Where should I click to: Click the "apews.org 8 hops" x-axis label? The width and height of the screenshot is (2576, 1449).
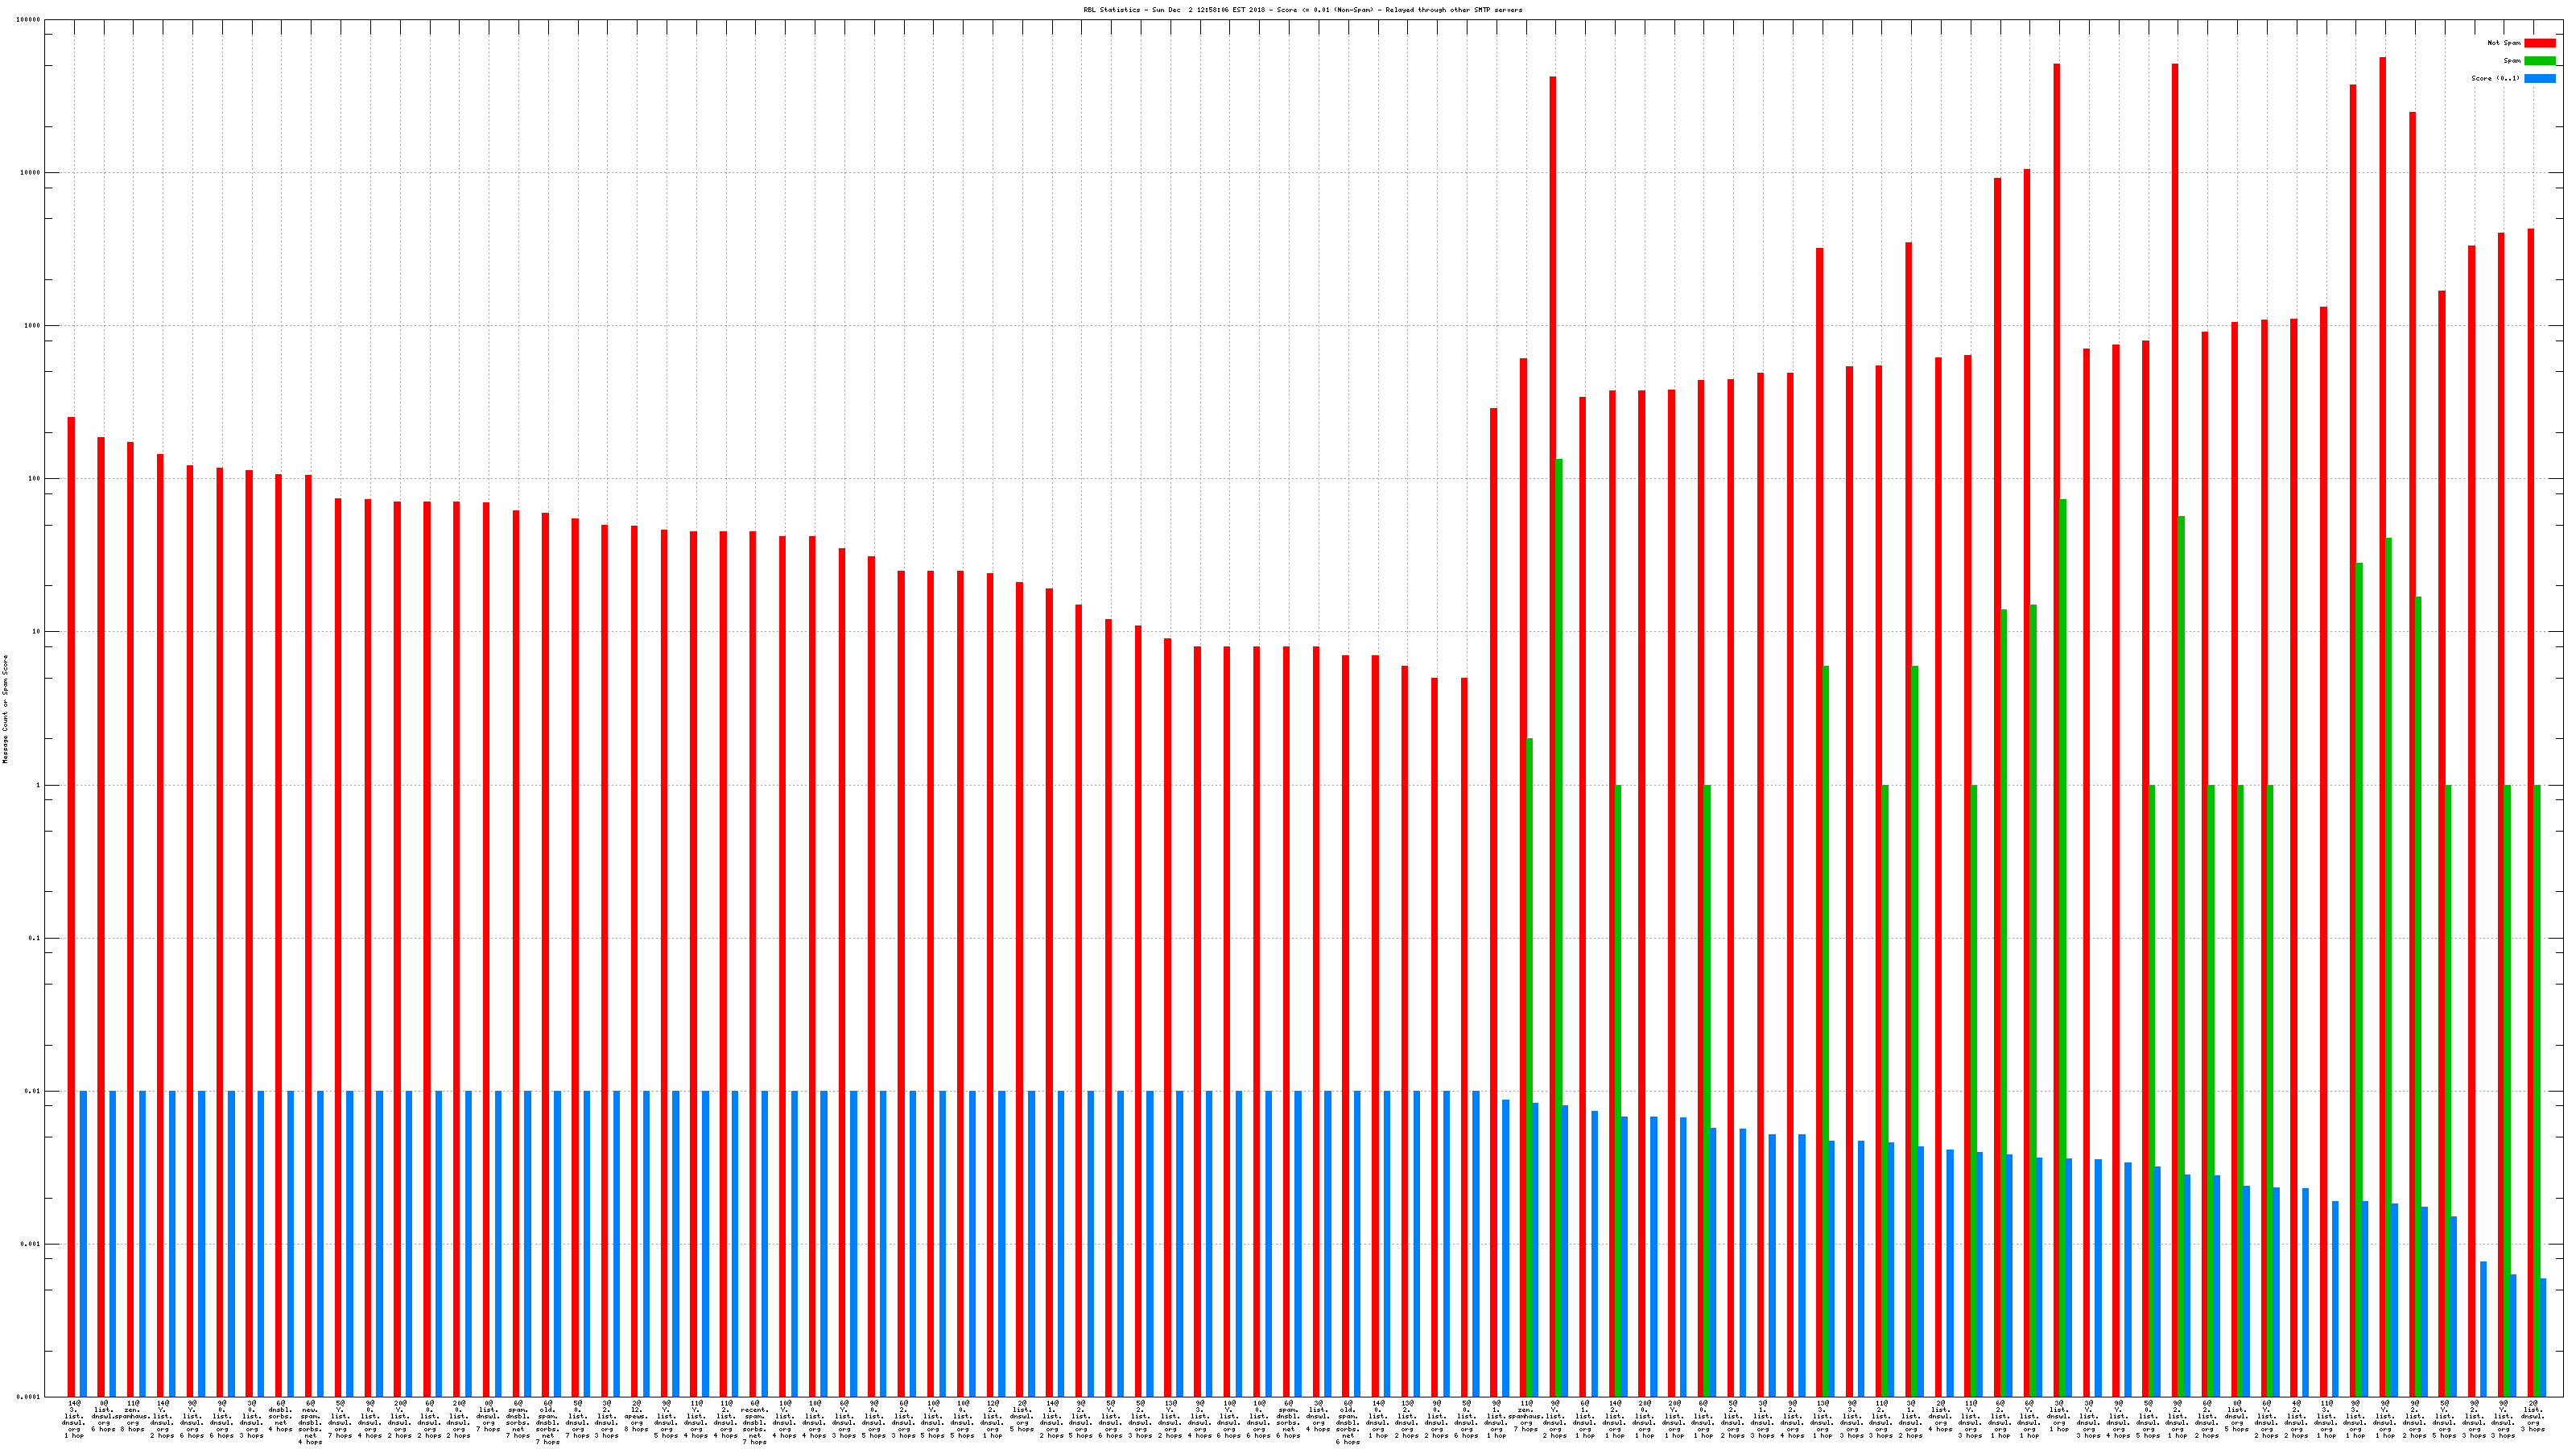(636, 1416)
